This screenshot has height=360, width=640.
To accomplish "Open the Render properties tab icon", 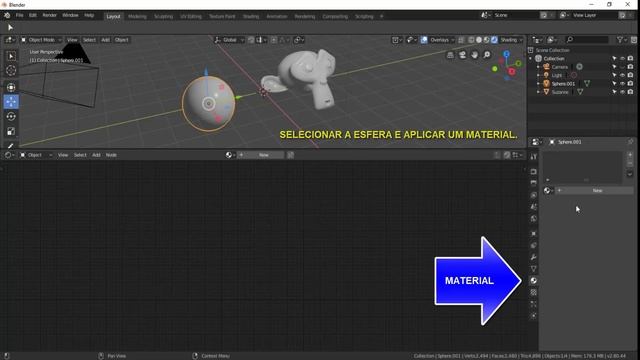I will [x=533, y=172].
